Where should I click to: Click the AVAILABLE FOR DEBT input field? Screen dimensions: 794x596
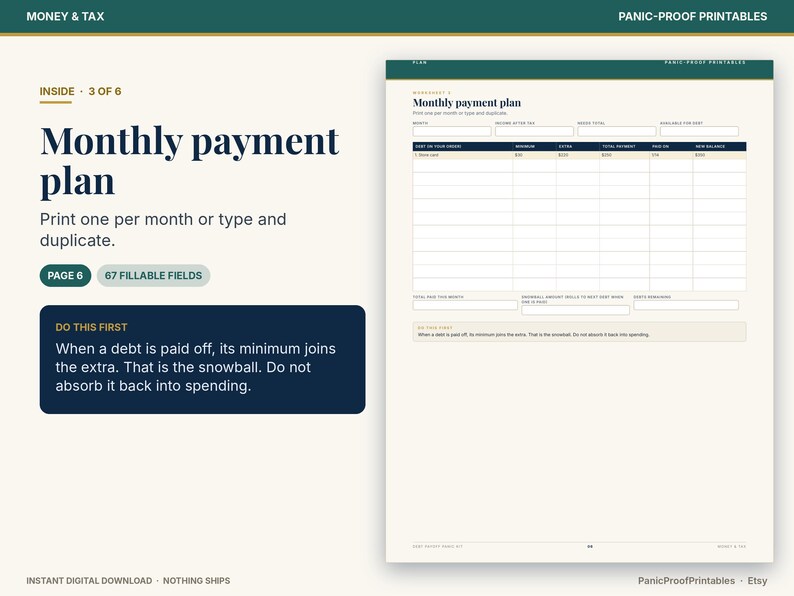tap(699, 132)
